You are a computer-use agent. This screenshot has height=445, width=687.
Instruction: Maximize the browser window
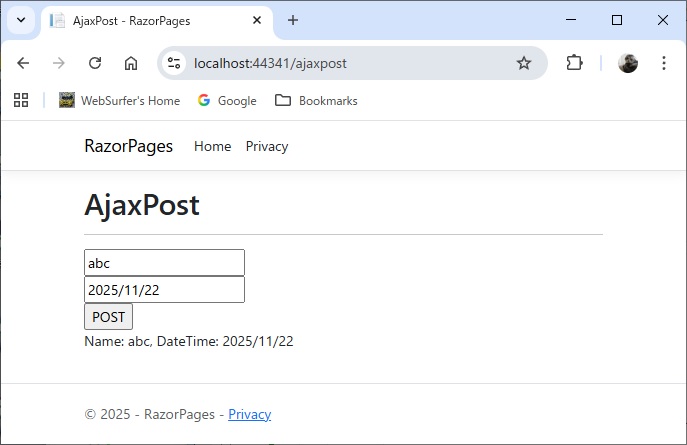617,20
